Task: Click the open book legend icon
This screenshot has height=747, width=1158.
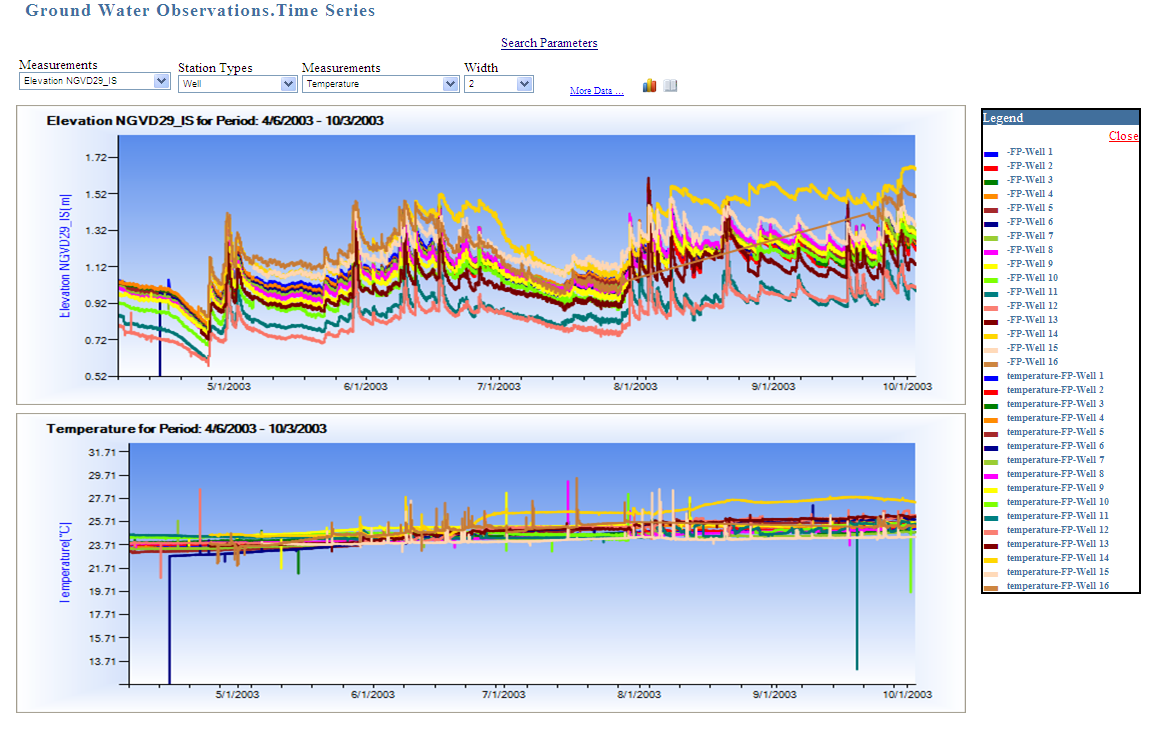Action: [670, 85]
